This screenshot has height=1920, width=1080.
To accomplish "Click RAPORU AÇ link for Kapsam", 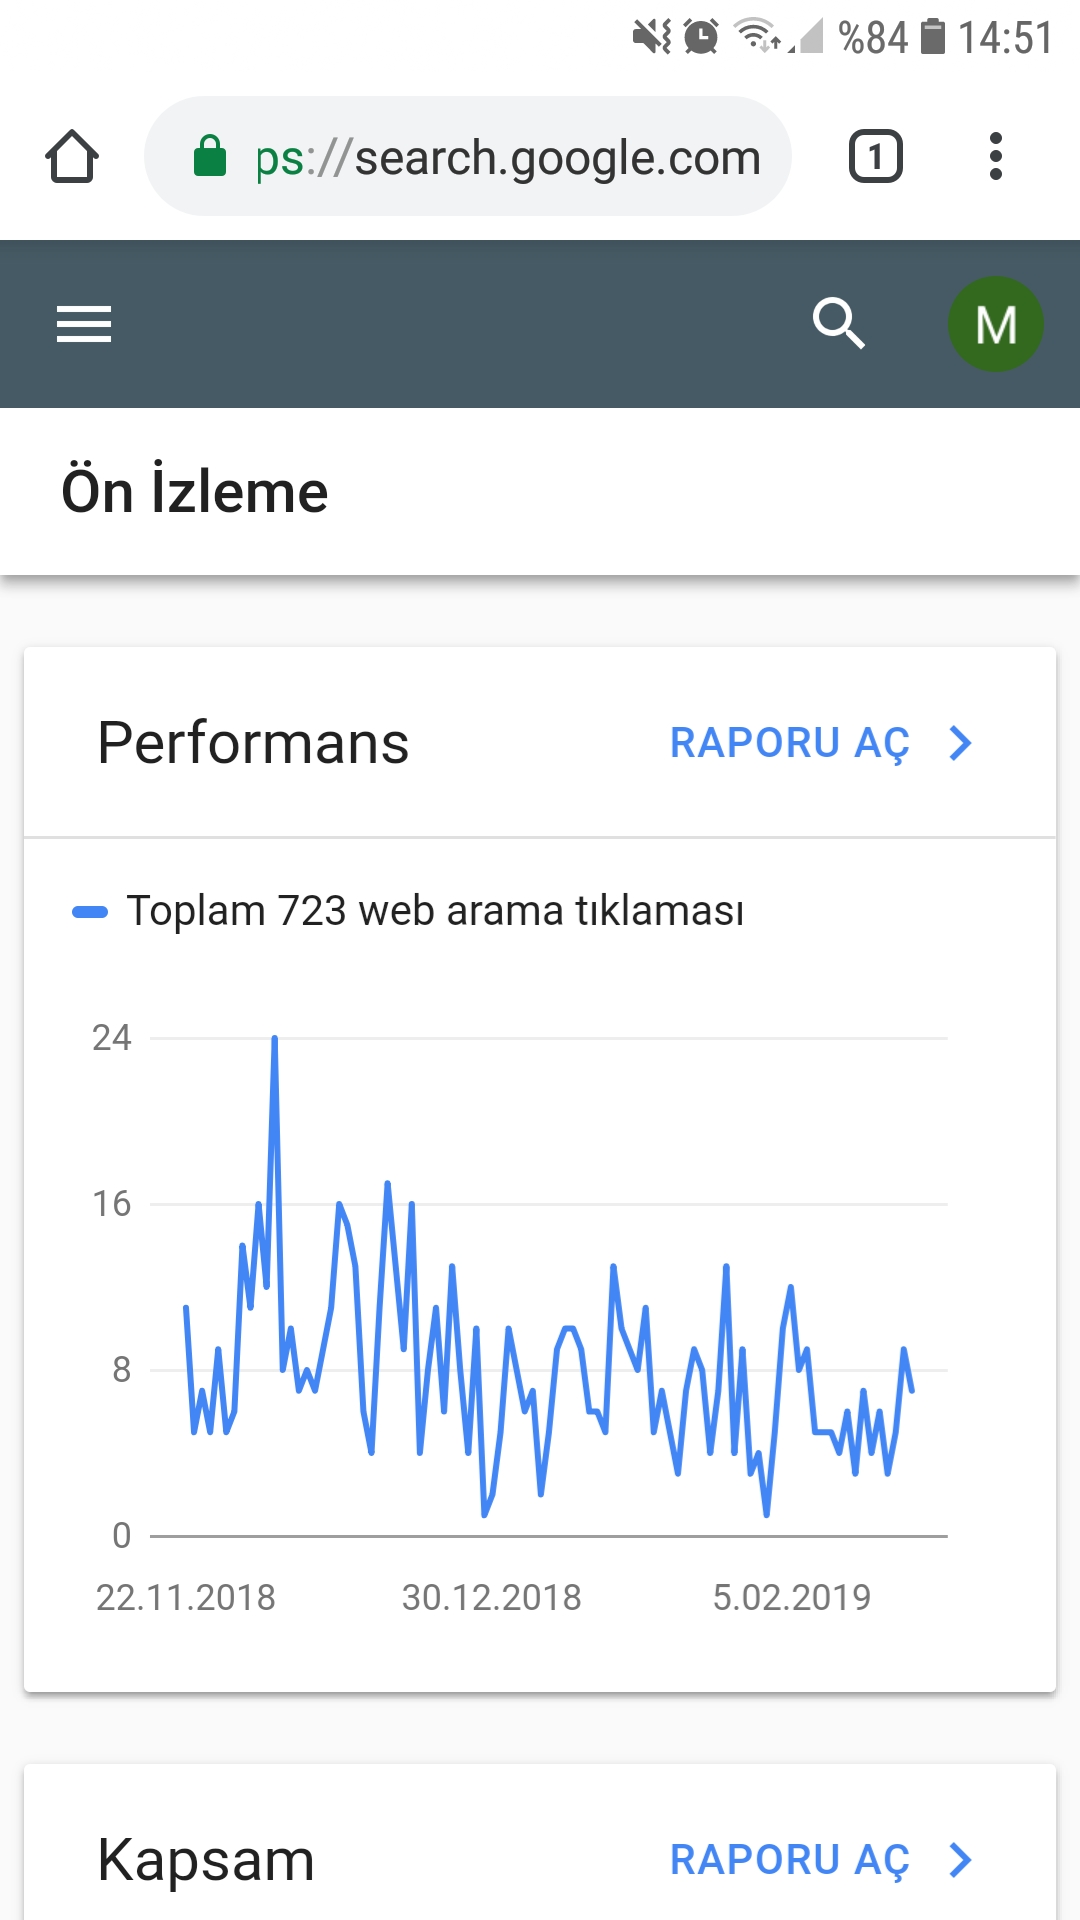I will click(x=790, y=1860).
